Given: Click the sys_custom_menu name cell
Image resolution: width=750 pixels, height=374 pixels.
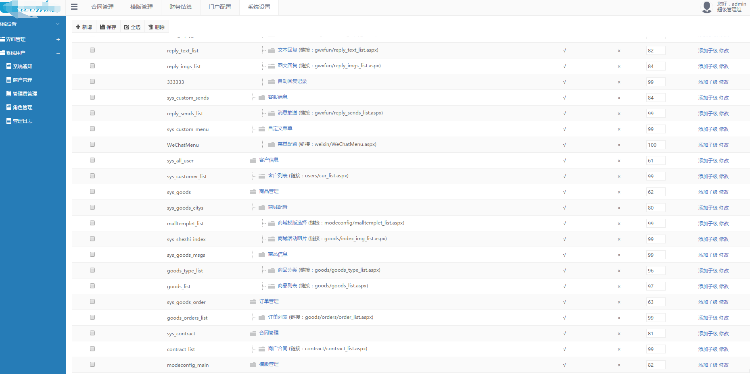Looking at the screenshot, I should (x=187, y=129).
